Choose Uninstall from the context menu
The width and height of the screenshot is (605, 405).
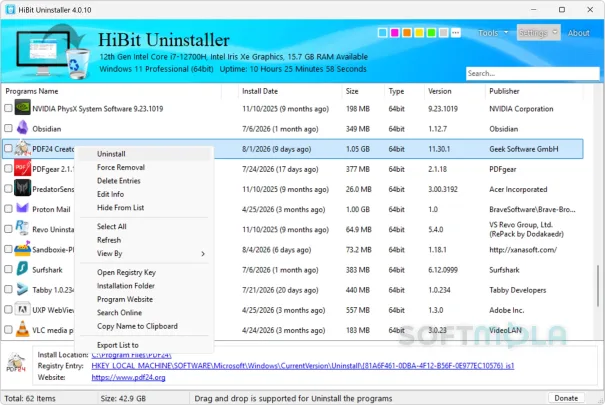click(x=145, y=154)
